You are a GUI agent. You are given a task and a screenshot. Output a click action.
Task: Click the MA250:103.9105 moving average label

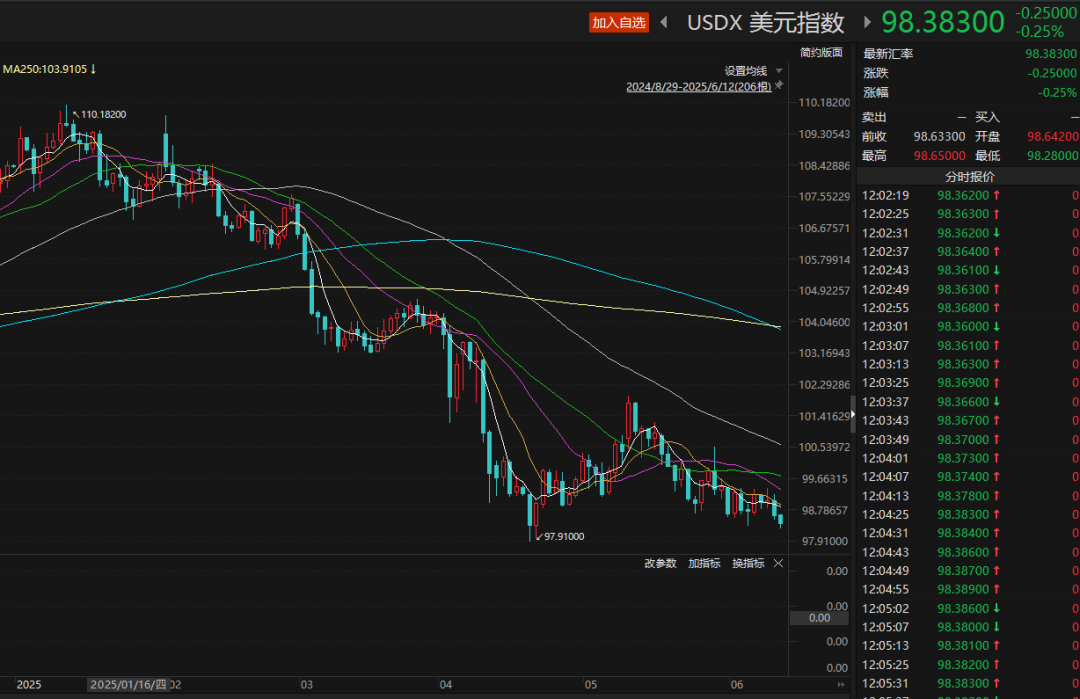(48, 69)
